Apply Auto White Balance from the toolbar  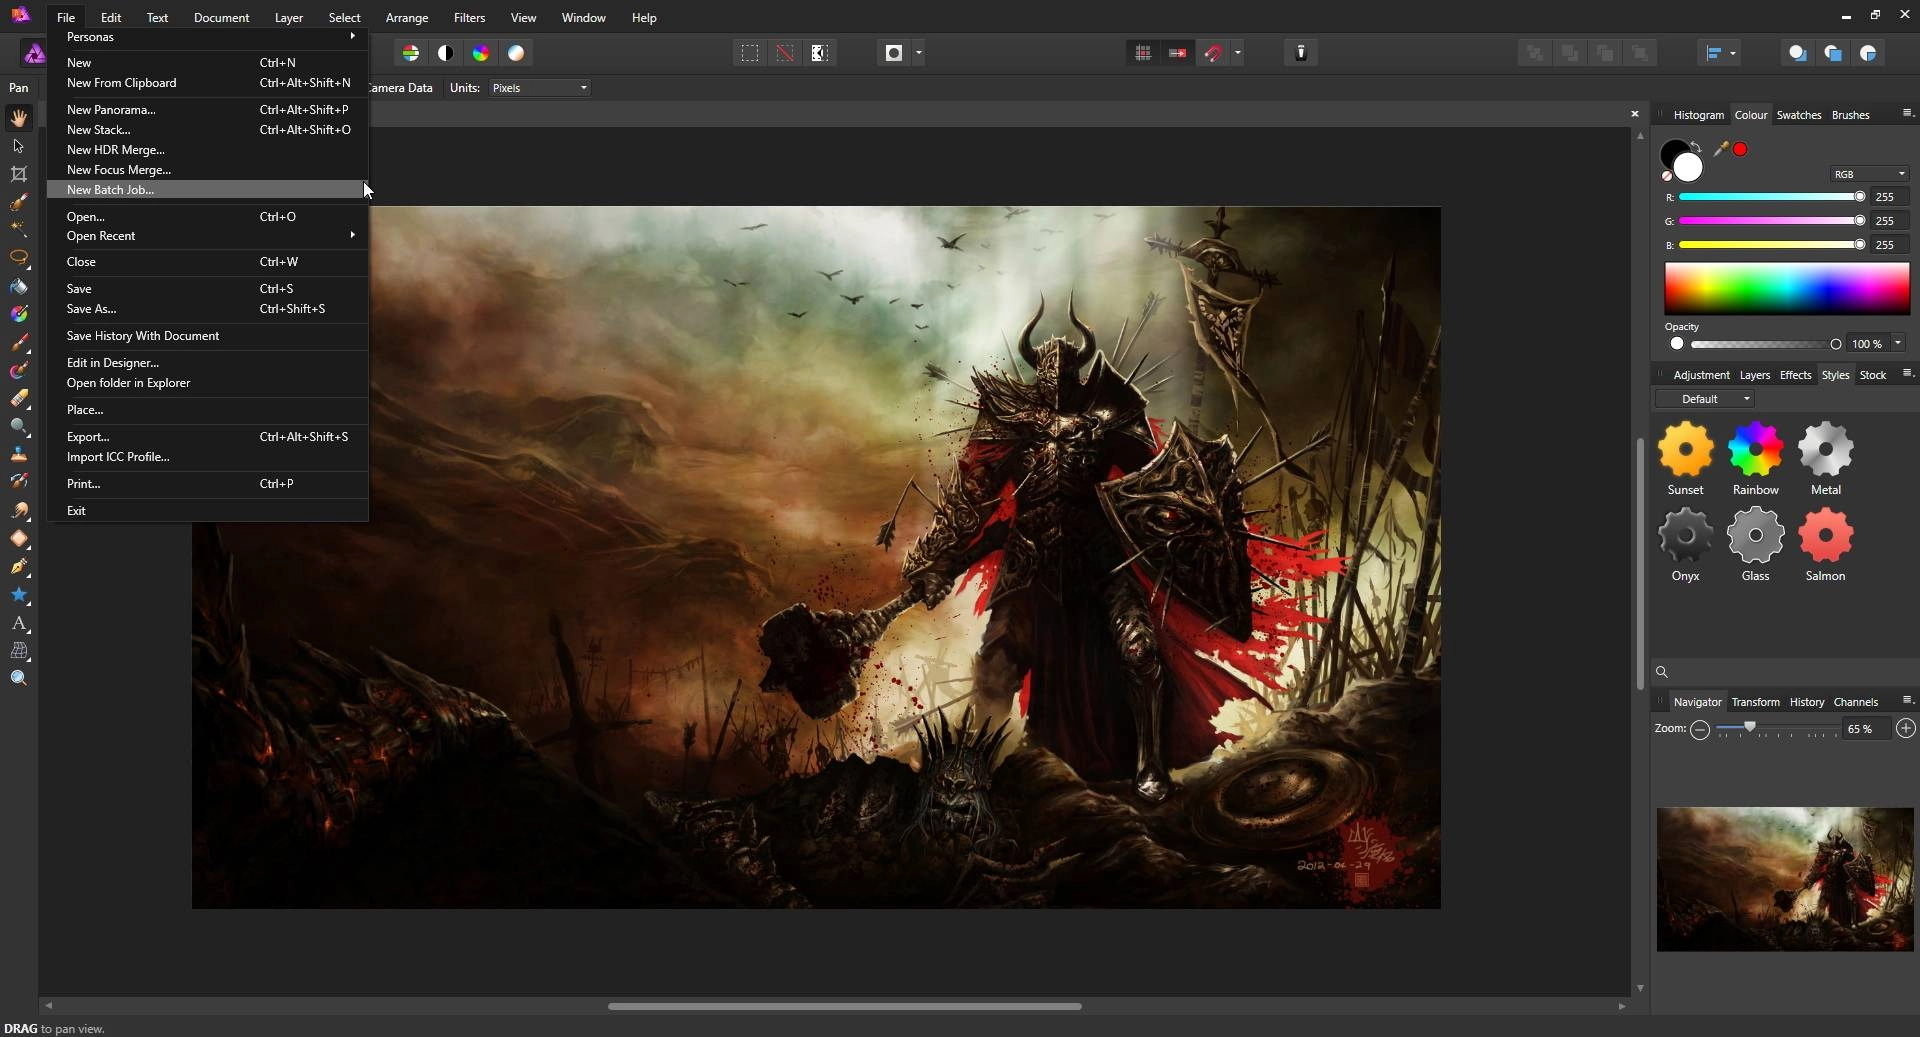pyautogui.click(x=516, y=53)
